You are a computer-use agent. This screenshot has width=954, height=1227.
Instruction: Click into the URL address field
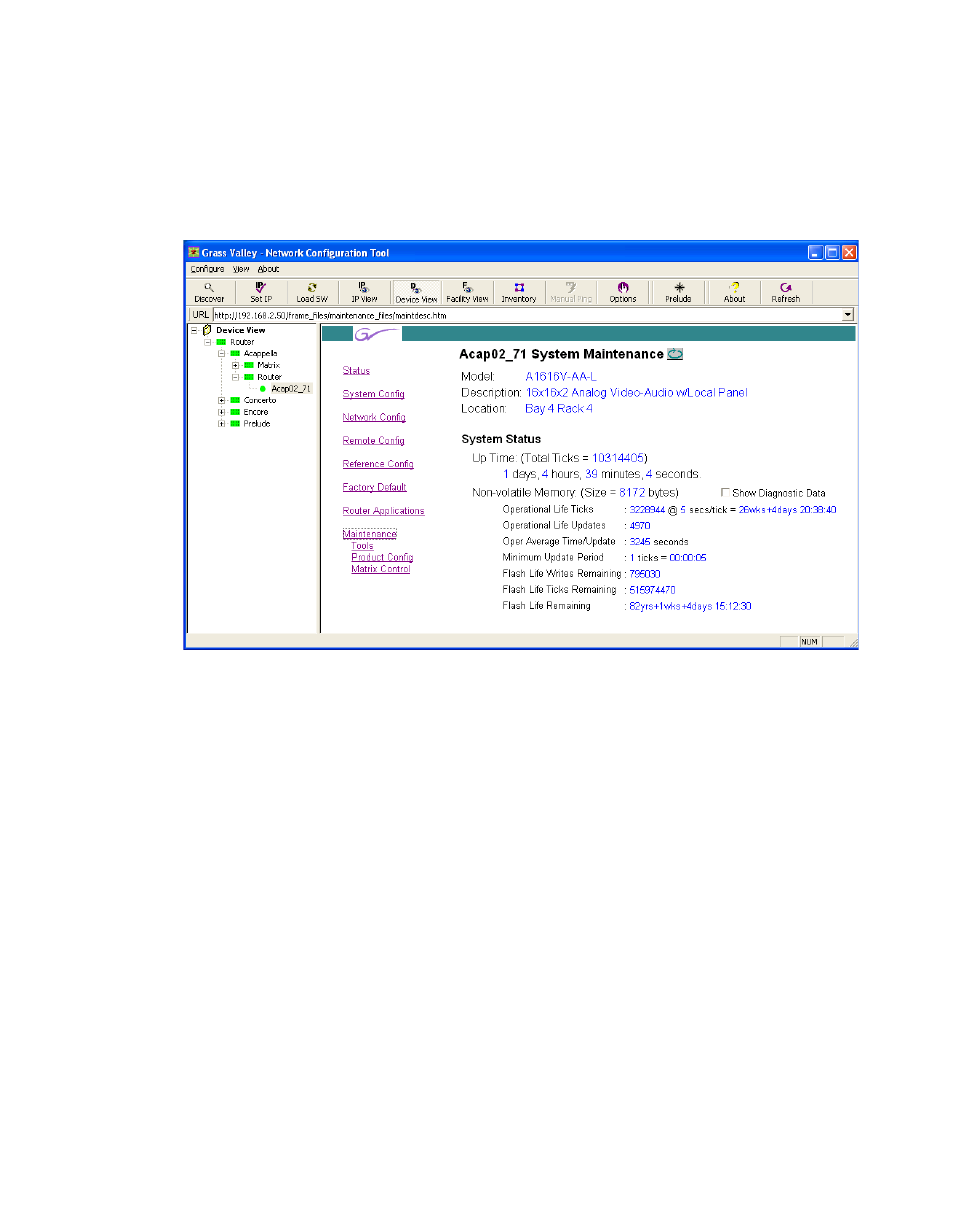[x=527, y=314]
